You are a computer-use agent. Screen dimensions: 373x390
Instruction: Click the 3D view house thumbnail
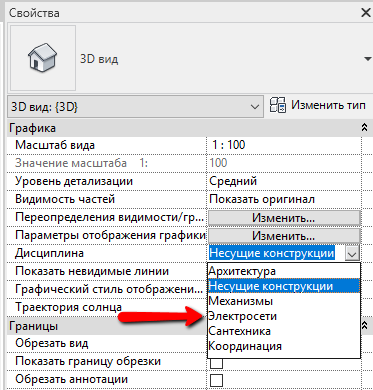(x=43, y=58)
